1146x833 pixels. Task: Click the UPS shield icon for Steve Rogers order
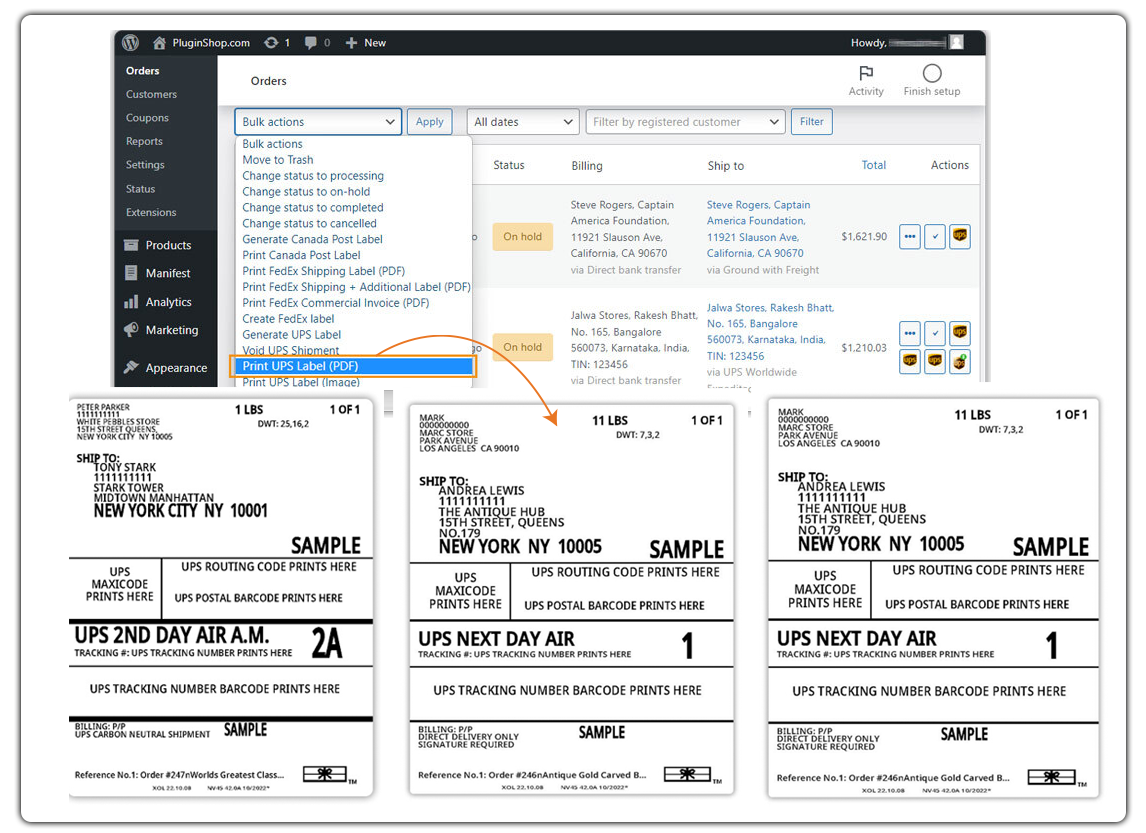[959, 236]
